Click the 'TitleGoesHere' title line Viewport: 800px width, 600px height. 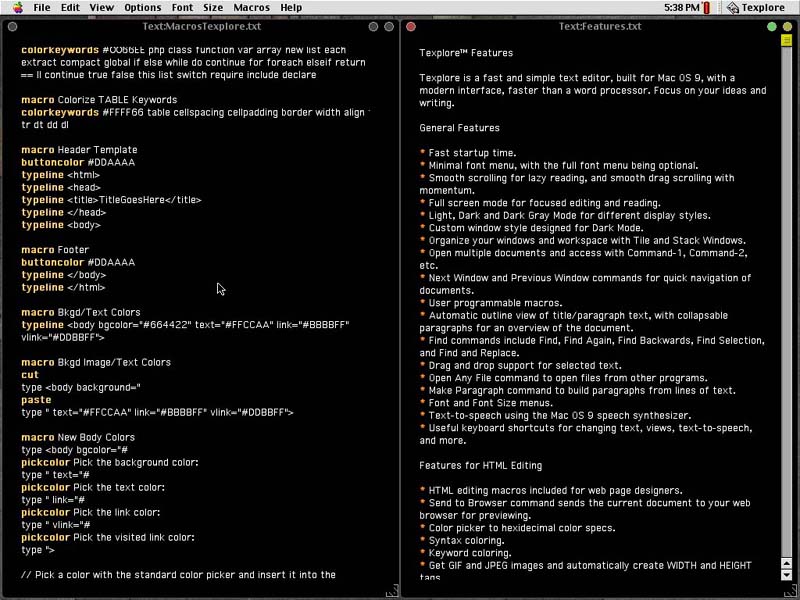click(x=111, y=200)
